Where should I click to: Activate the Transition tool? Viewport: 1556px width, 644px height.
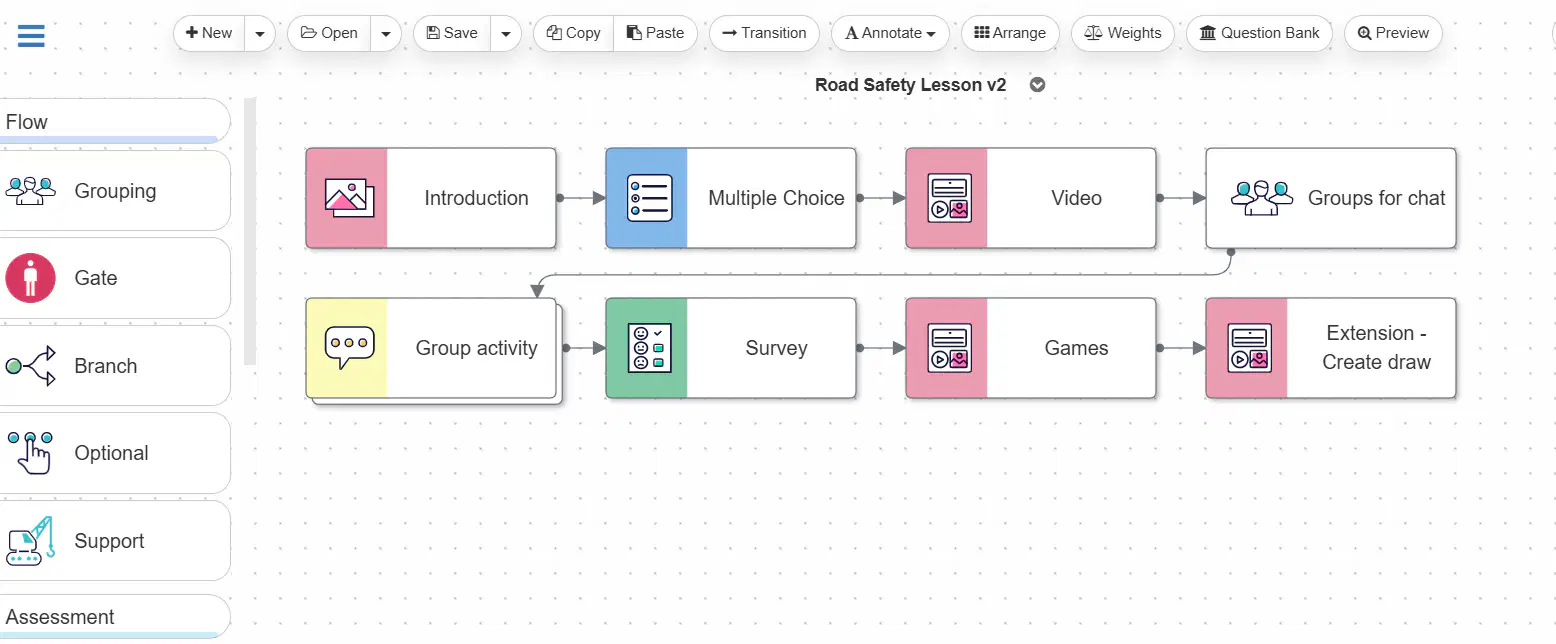tap(764, 33)
